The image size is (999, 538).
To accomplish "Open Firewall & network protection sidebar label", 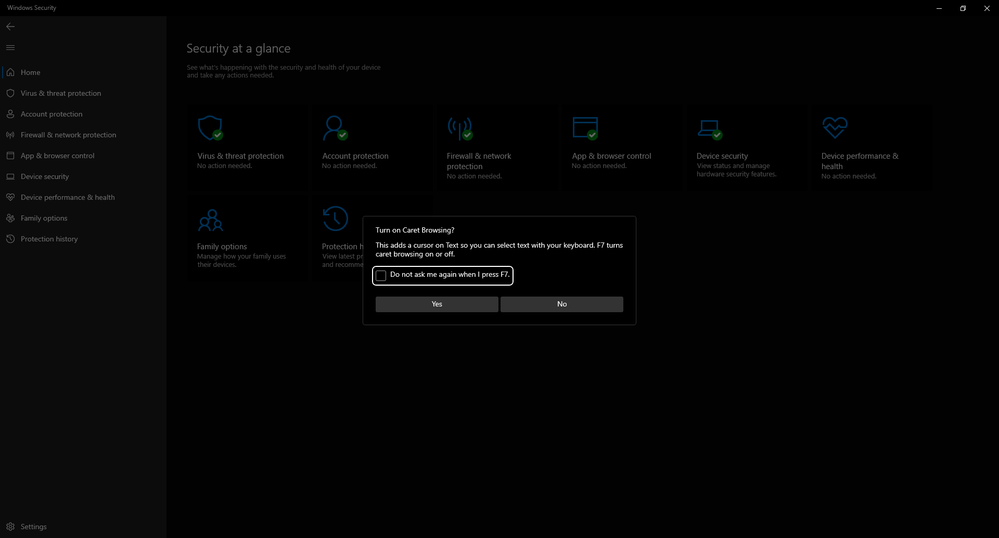I will pos(68,134).
